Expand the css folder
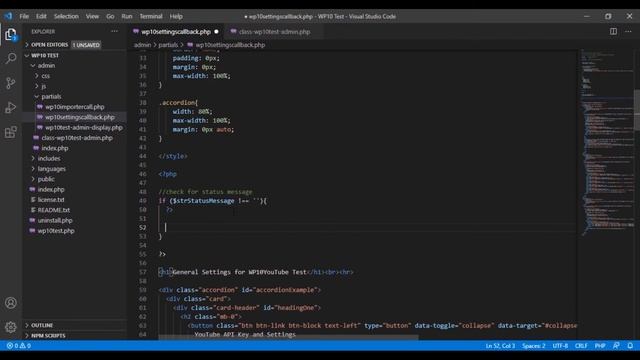The width and height of the screenshot is (640, 360). (x=45, y=76)
